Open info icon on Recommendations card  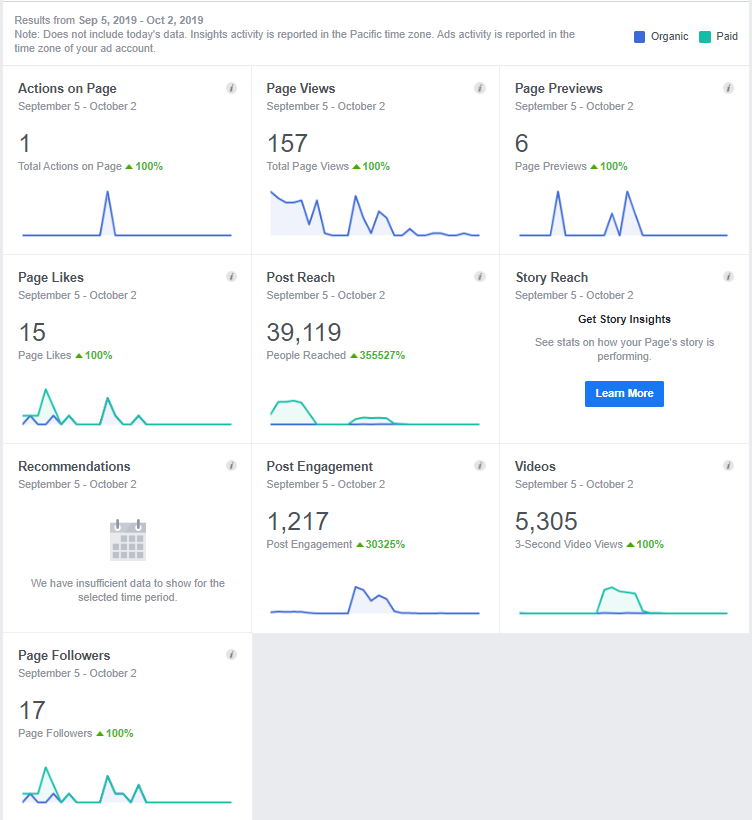231,466
